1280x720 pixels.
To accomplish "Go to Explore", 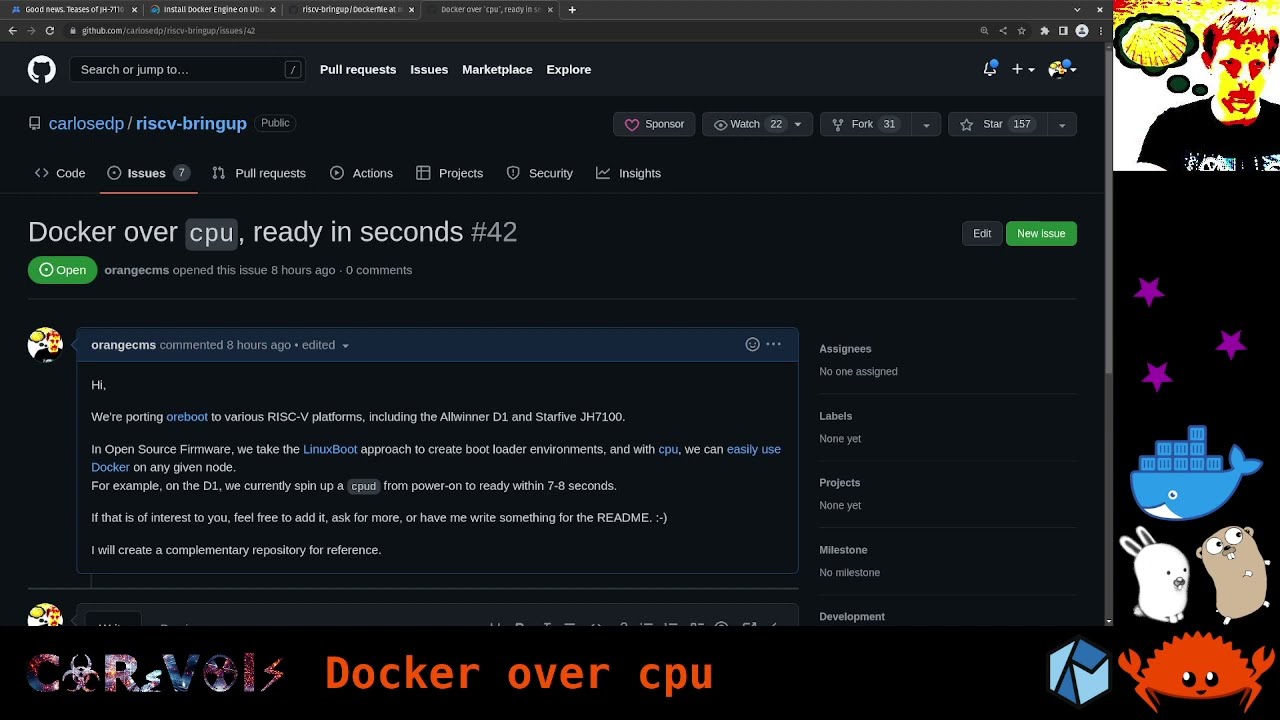I will coord(569,69).
